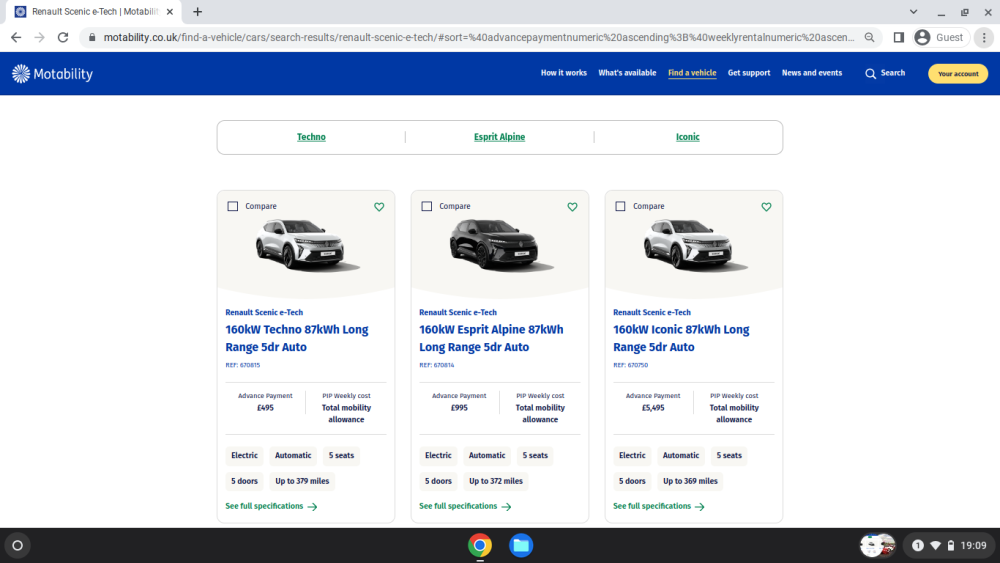1000x563 pixels.
Task: Click REF: 670750 text
Action: [631, 365]
